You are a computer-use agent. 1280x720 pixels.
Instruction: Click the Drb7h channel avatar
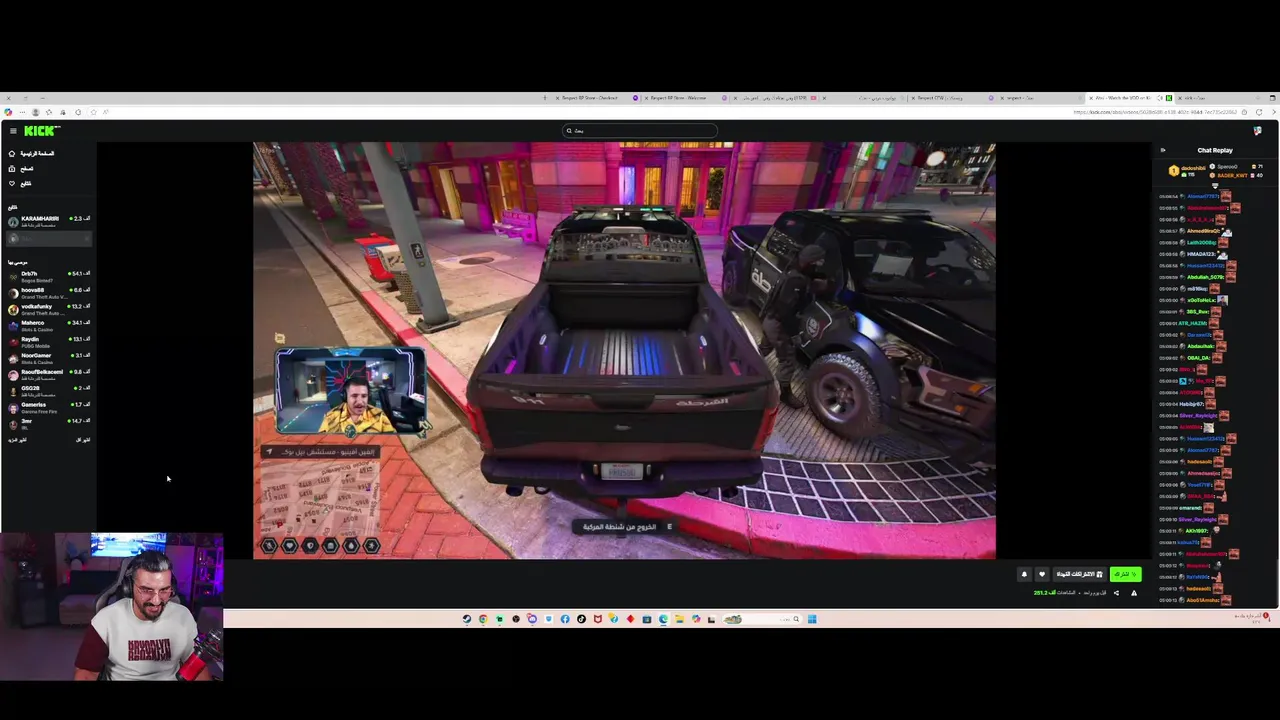[x=13, y=276]
